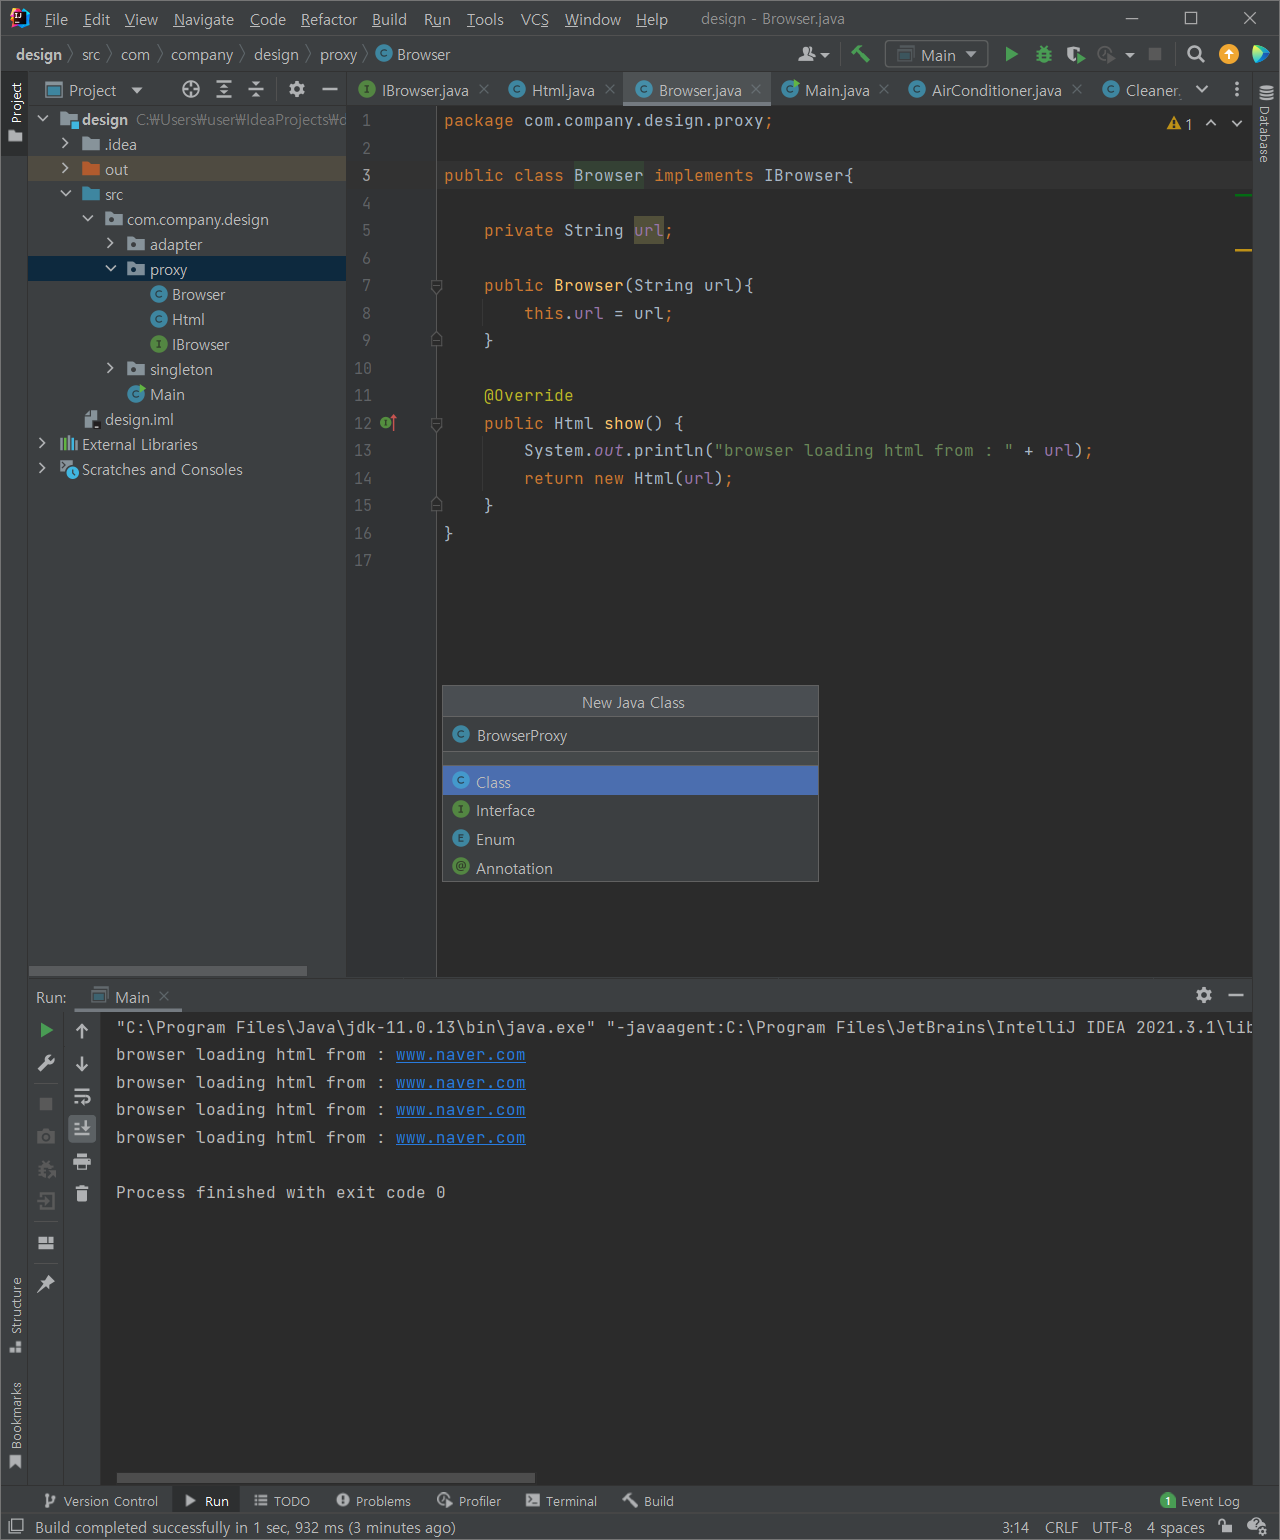The image size is (1280, 1540).
Task: Open the Navigate menu
Action: 203,19
